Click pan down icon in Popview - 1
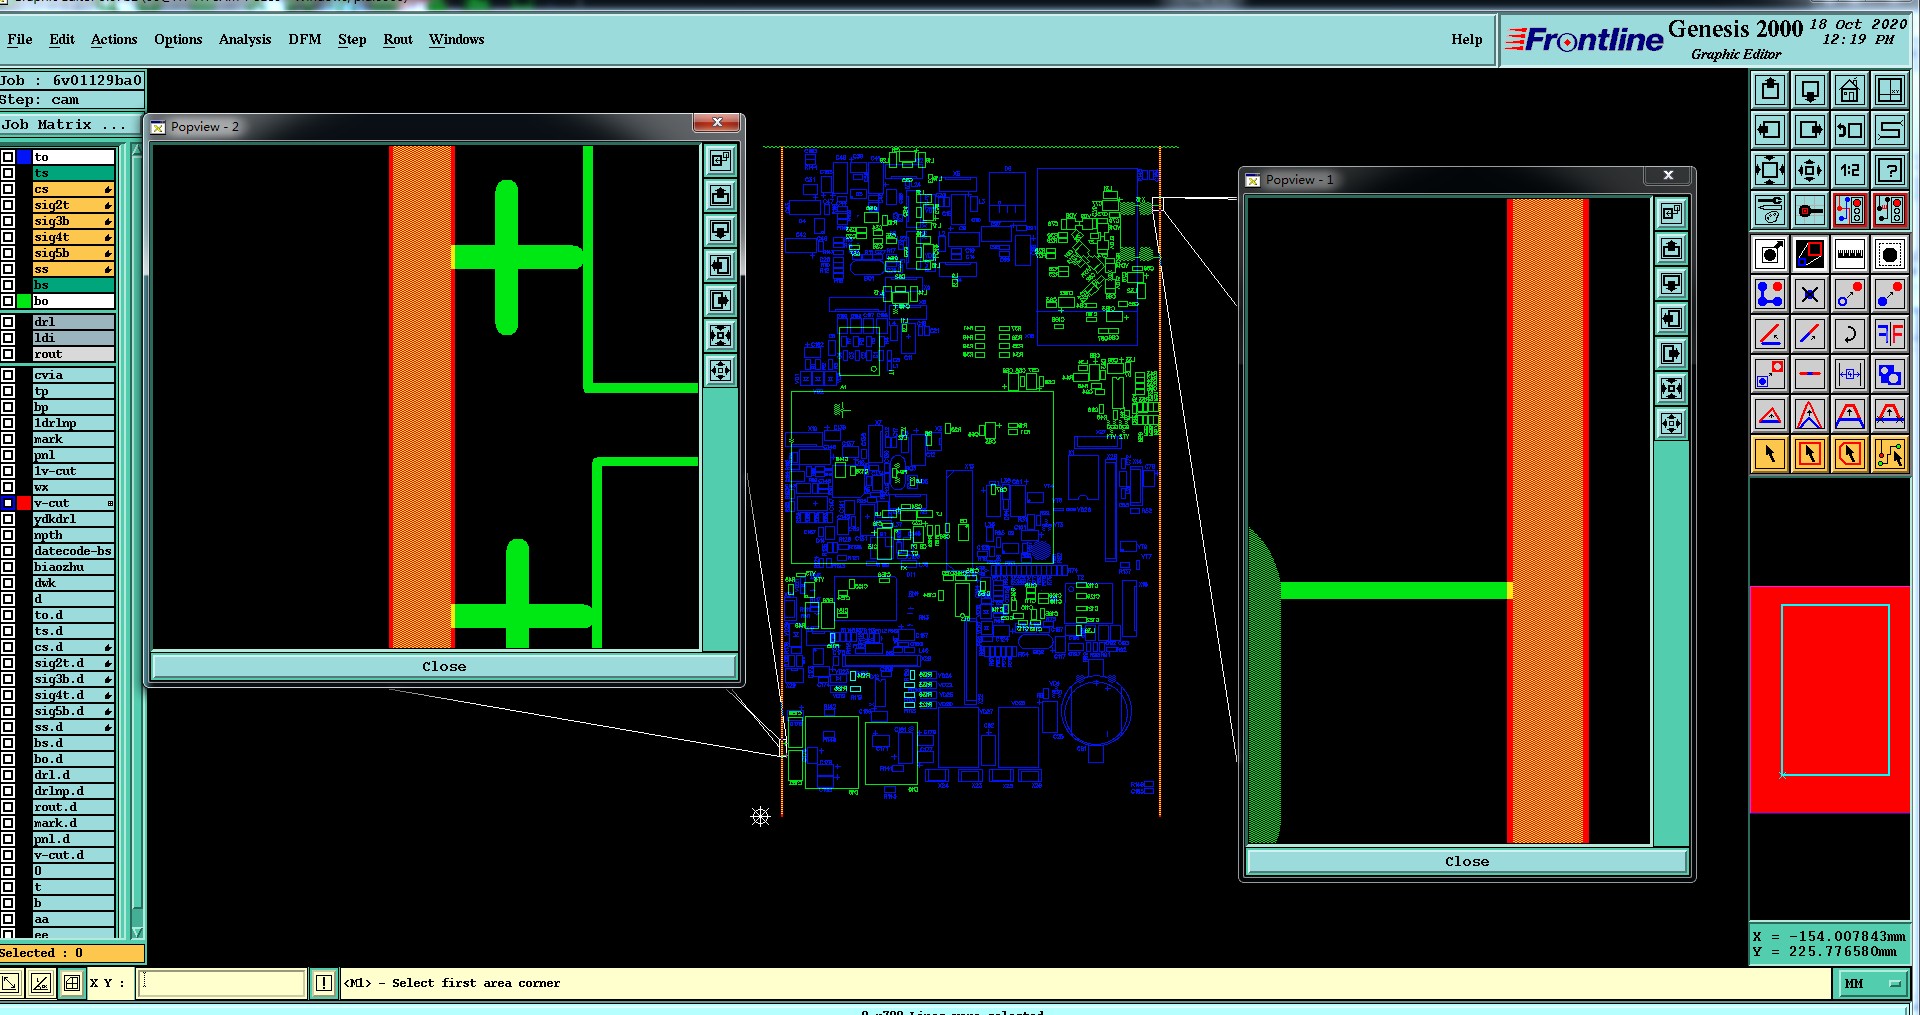The image size is (1920, 1015). [x=1671, y=284]
